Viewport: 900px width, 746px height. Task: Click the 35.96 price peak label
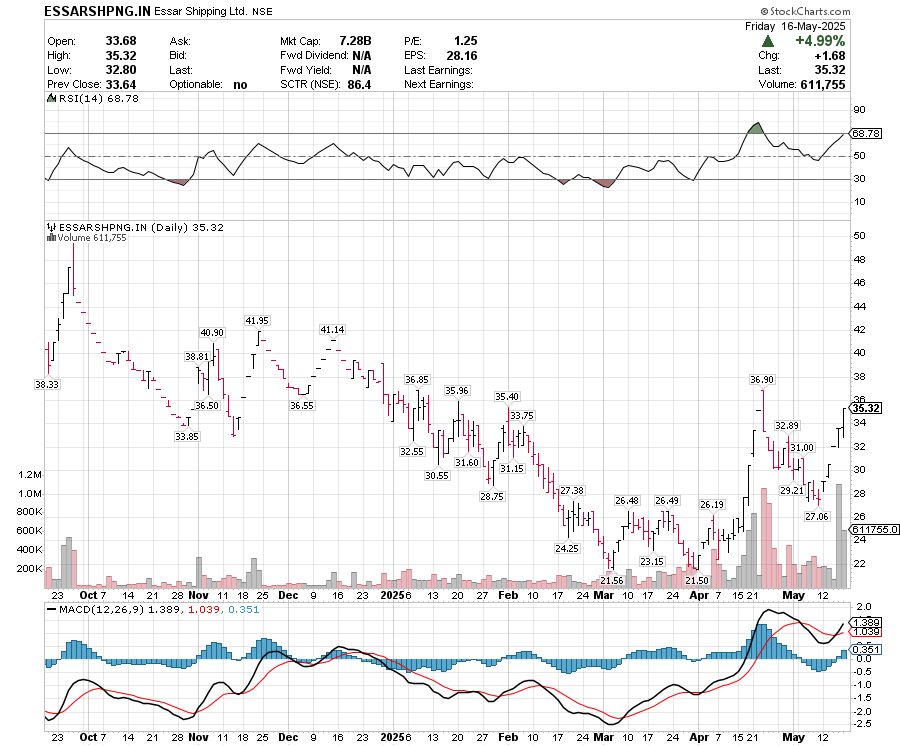[x=457, y=391]
